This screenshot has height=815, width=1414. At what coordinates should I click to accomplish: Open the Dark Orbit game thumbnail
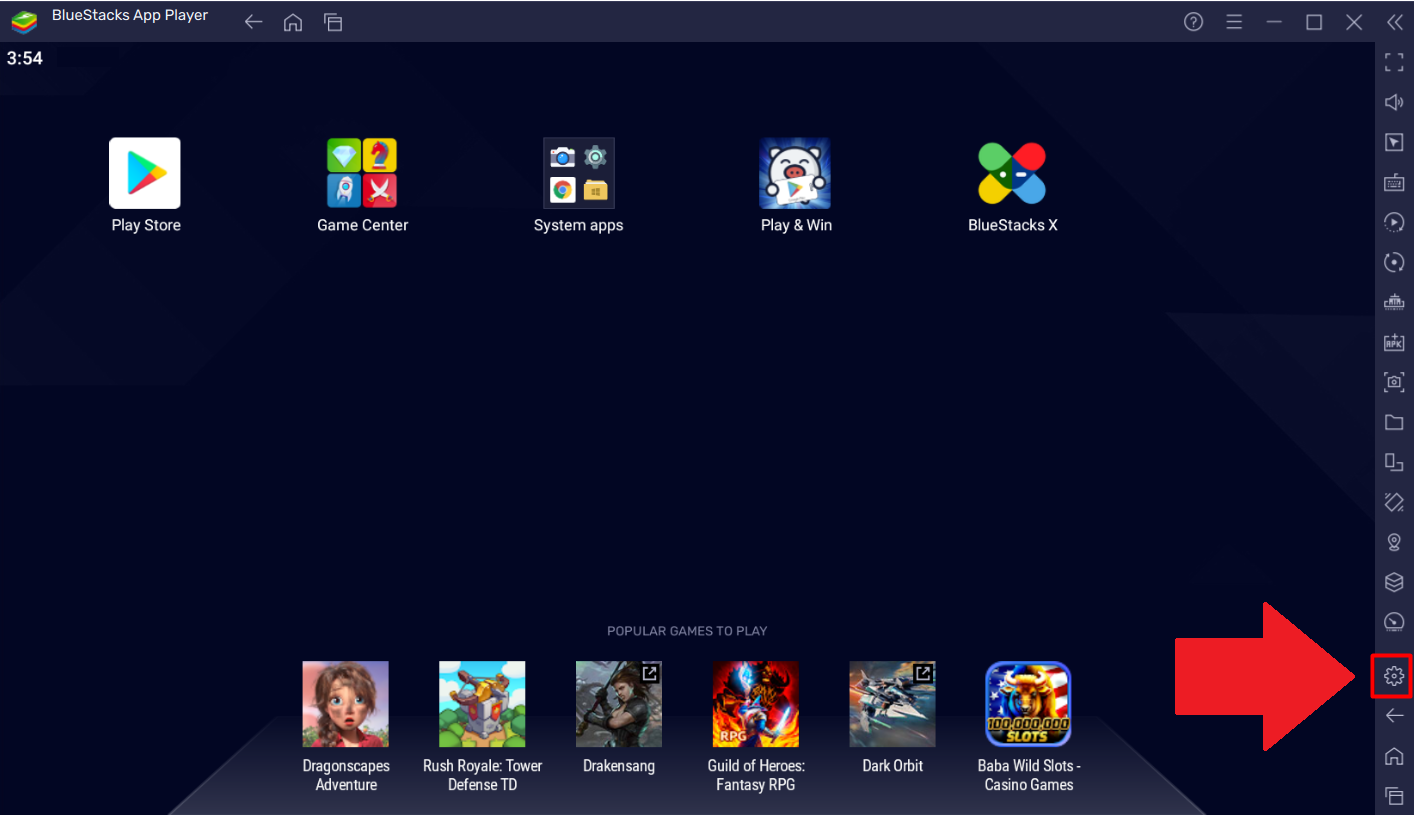click(893, 704)
